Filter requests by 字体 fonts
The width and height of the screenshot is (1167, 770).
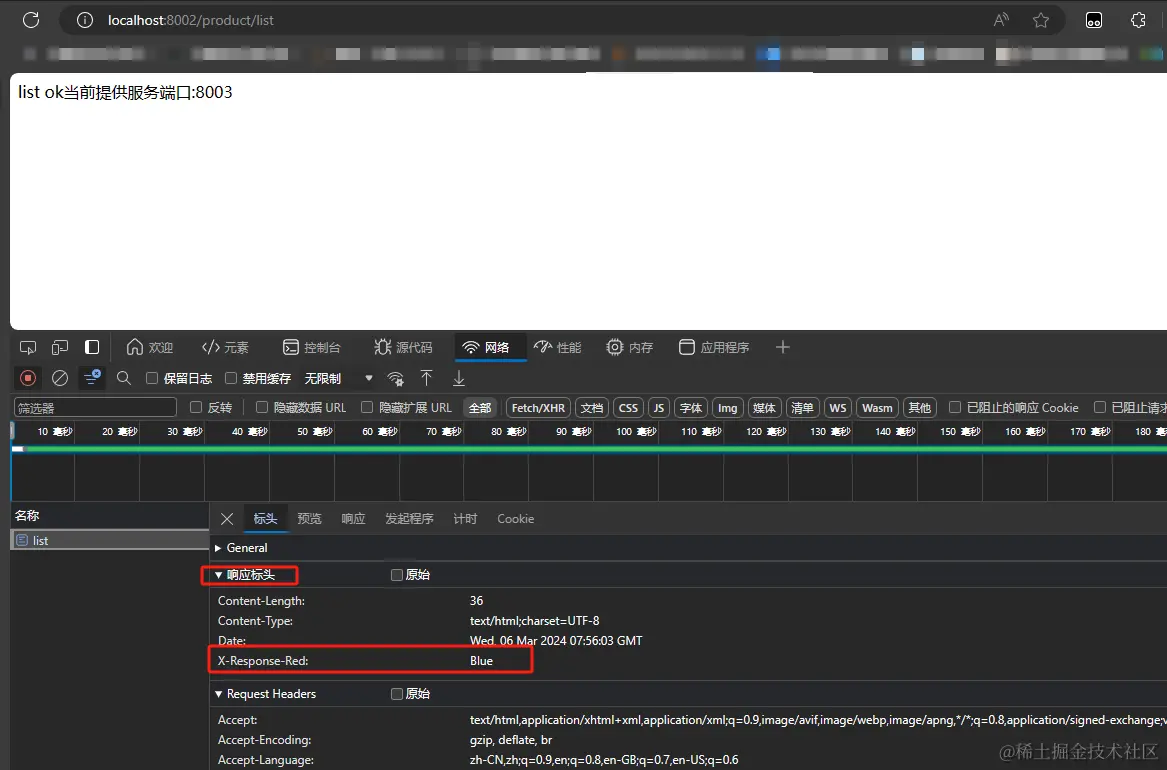[x=691, y=408]
